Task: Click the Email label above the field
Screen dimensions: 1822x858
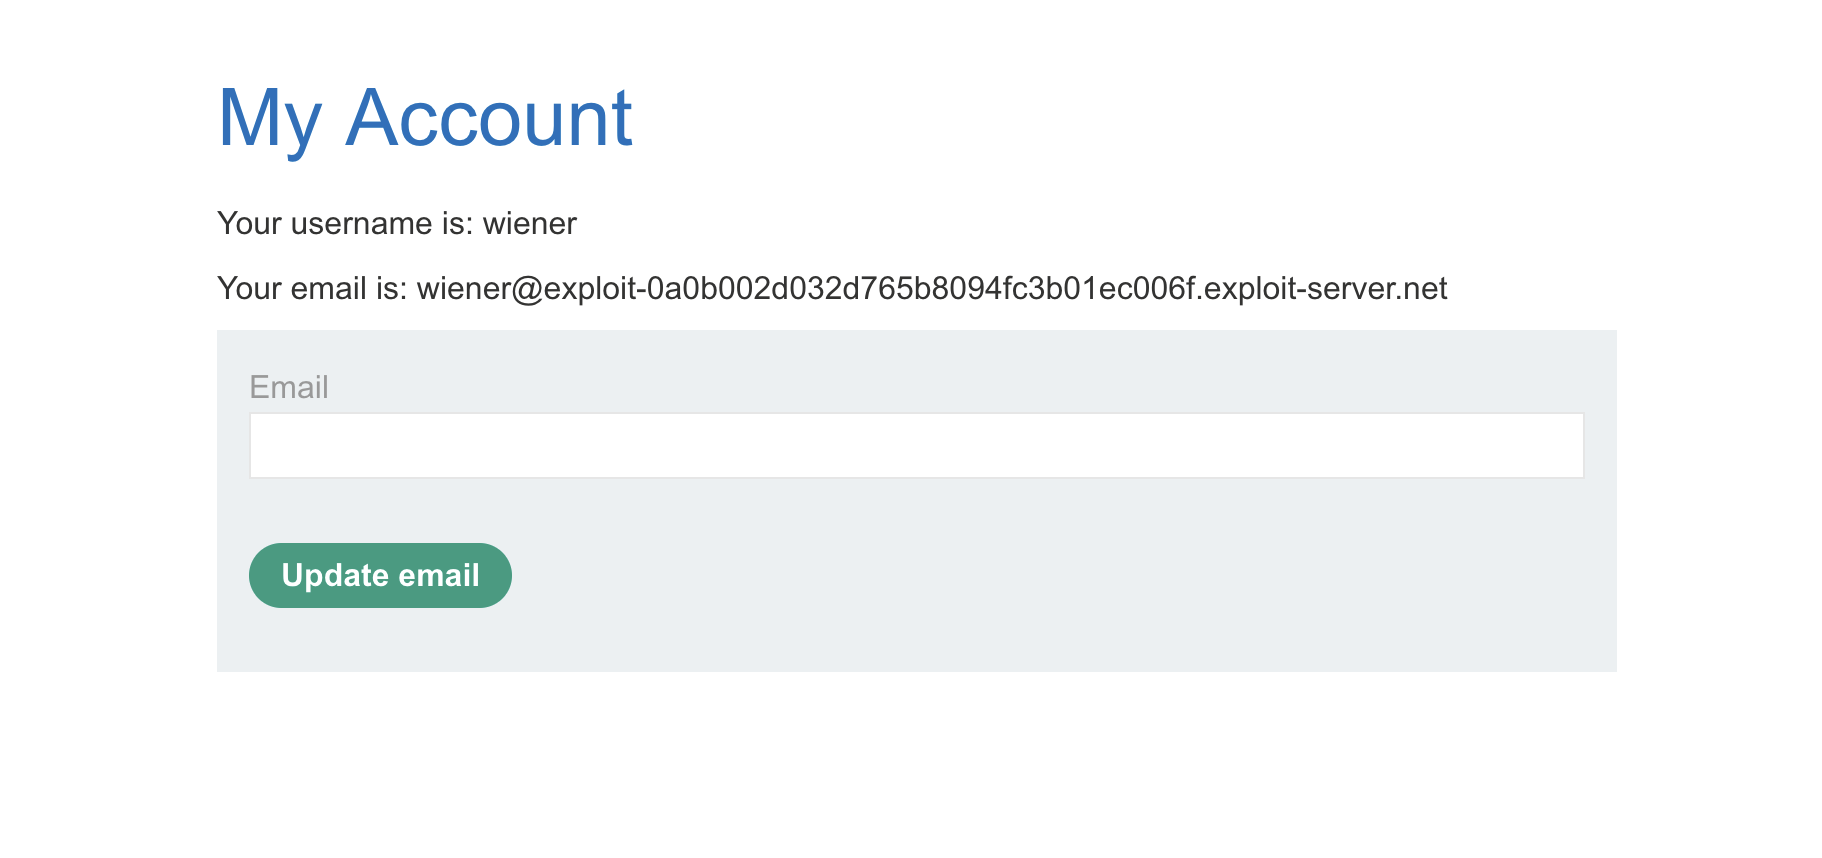Action: (289, 387)
